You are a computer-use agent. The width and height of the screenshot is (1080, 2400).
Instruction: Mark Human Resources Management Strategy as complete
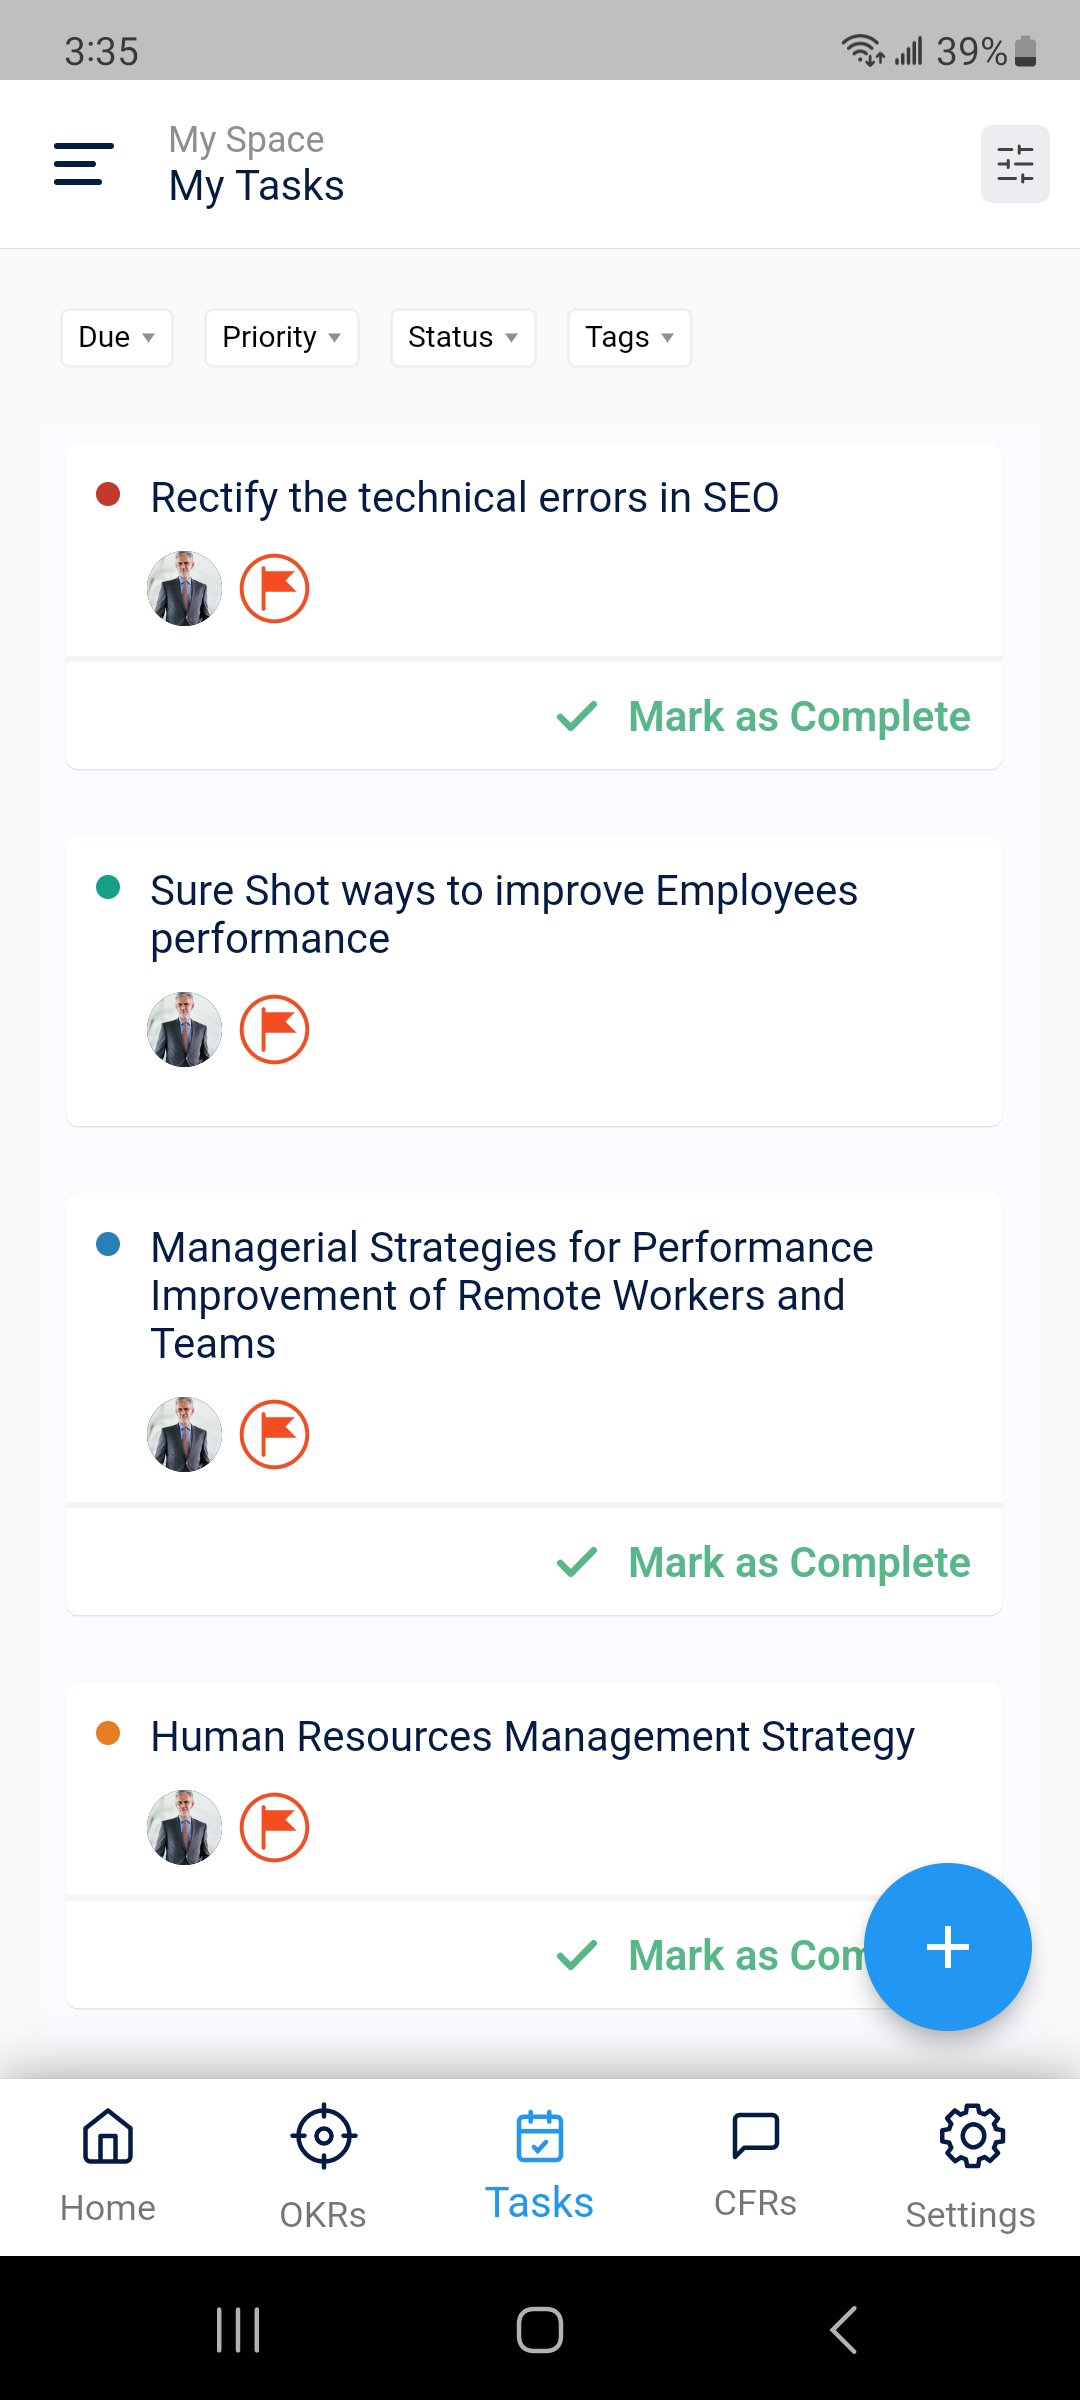pos(710,1955)
